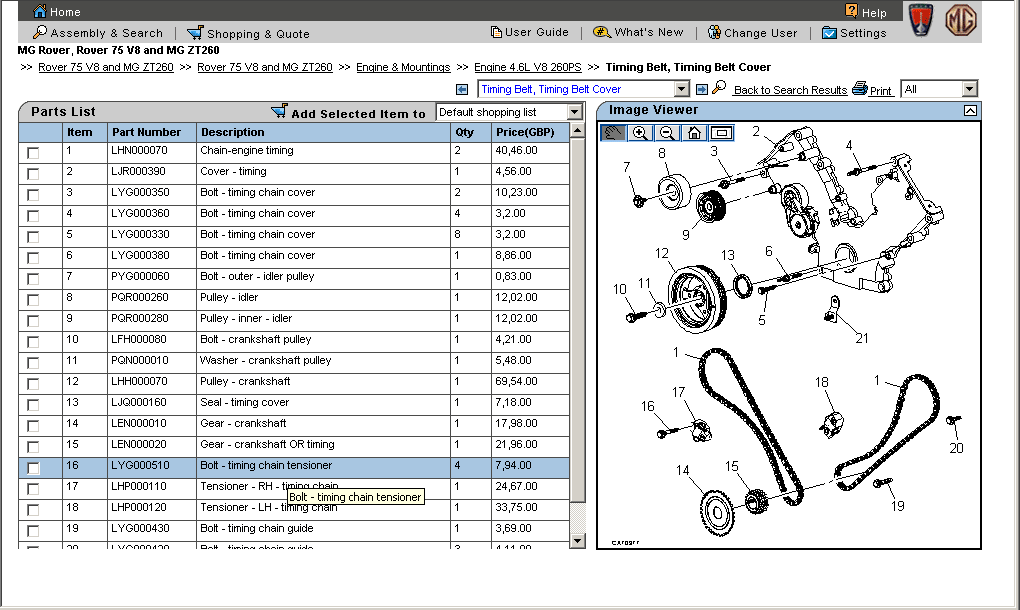Click the price 69,54.00
This screenshot has width=1020, height=610.
click(517, 381)
